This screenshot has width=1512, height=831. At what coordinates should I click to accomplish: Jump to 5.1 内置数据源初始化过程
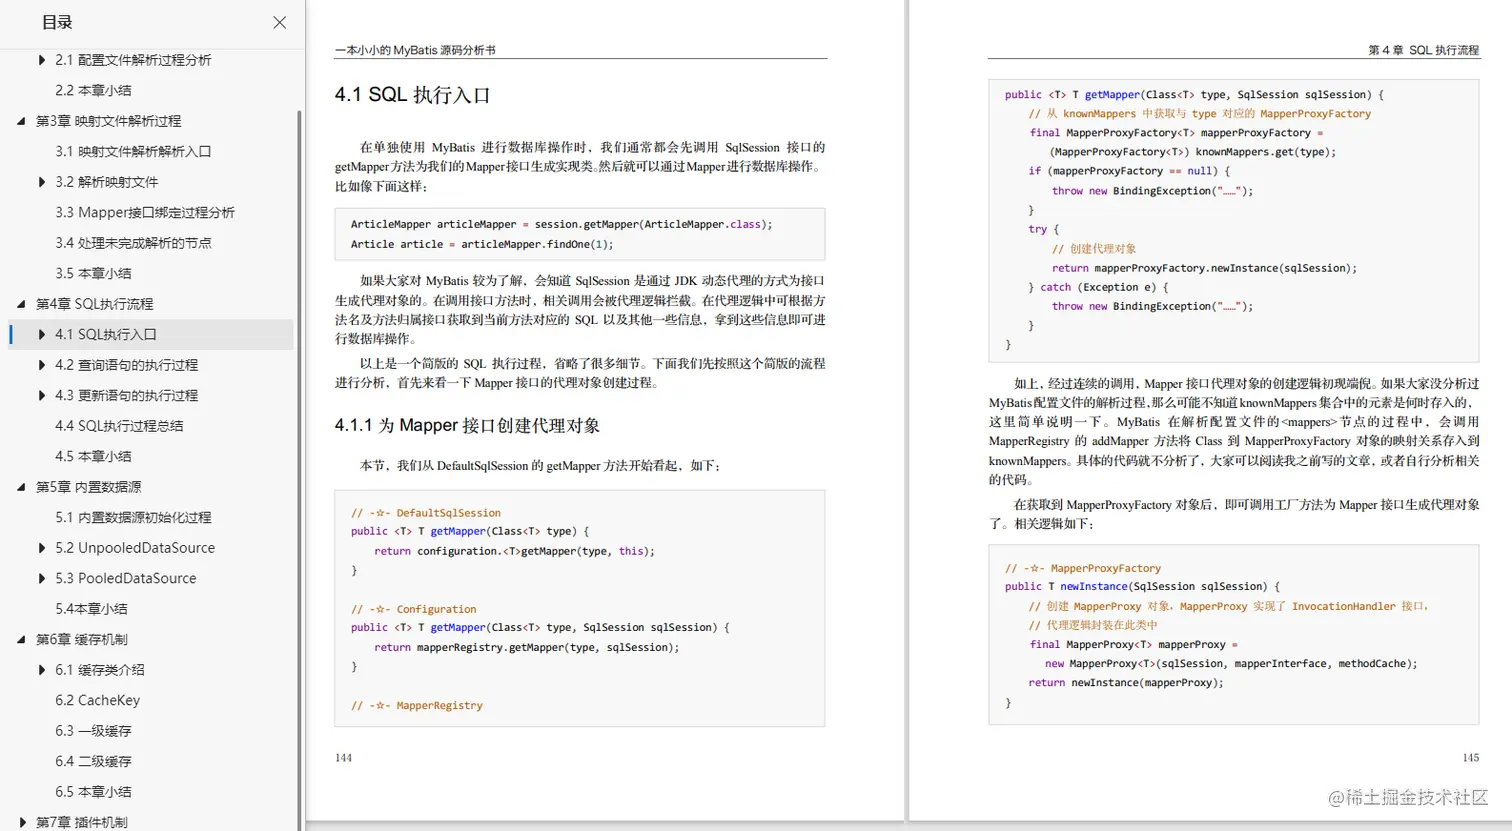pos(133,517)
